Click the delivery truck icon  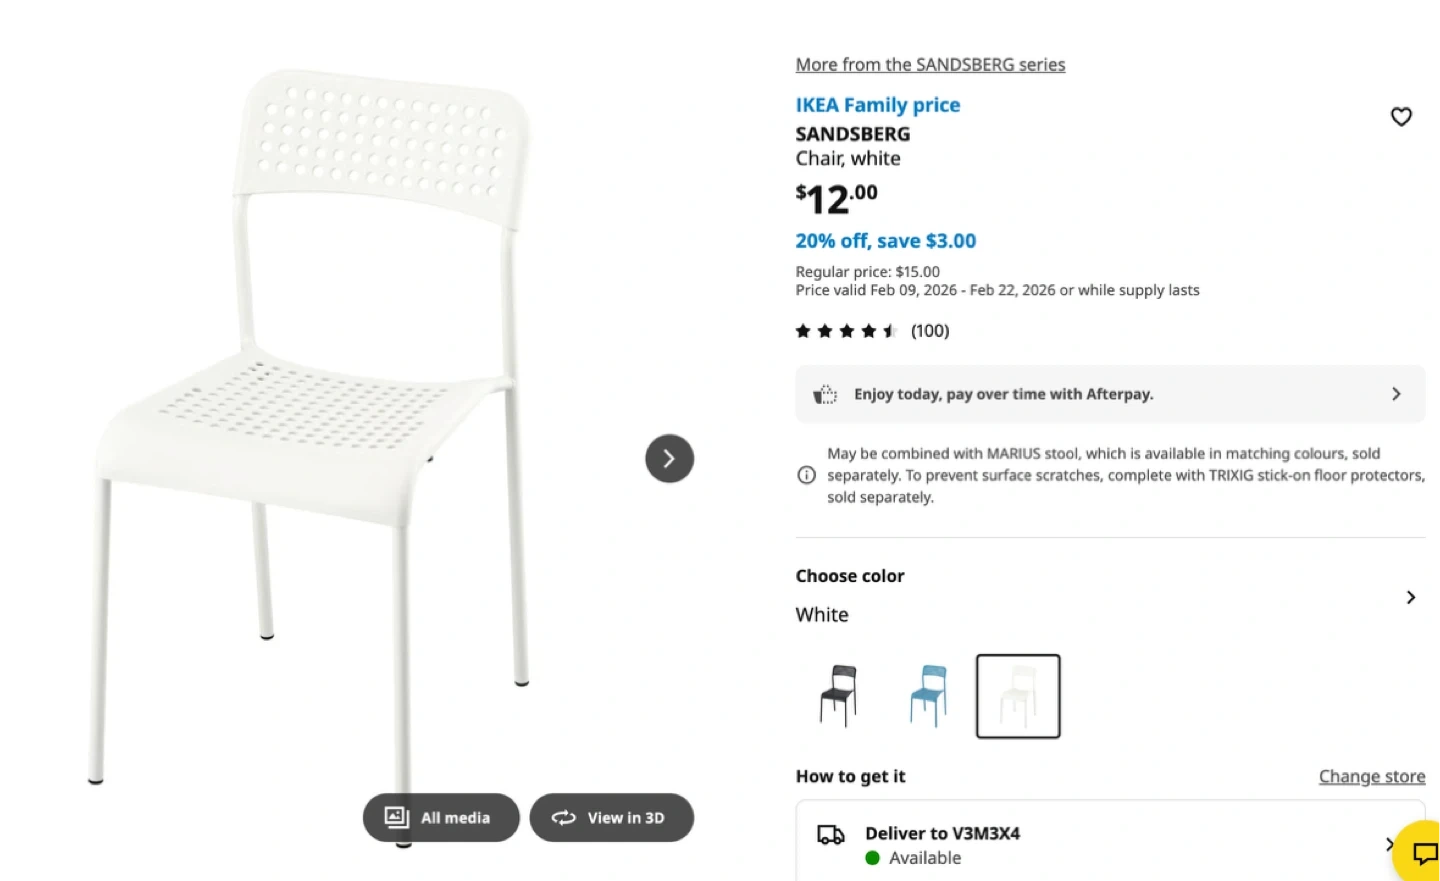point(831,834)
